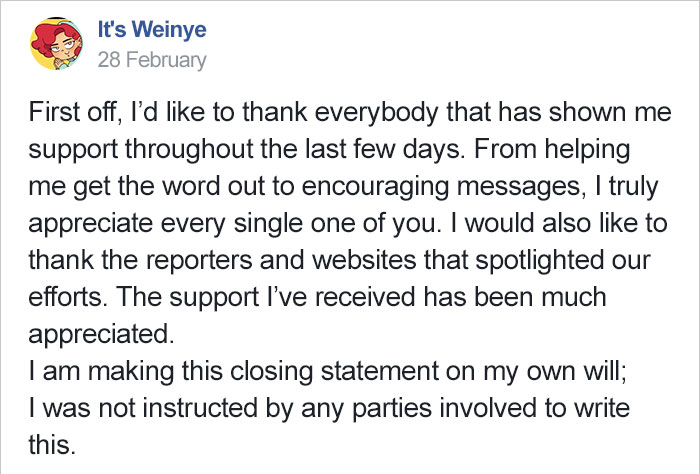Click the red hair in the avatar cartoon
The width and height of the screenshot is (700, 474).
45,38
